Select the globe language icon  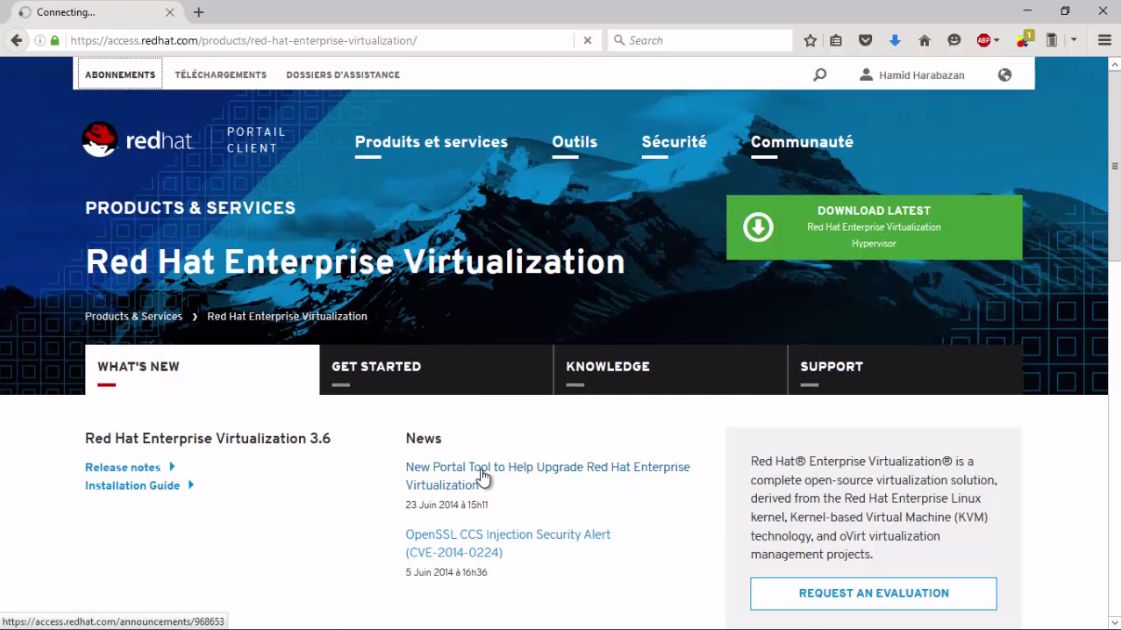coord(1004,74)
